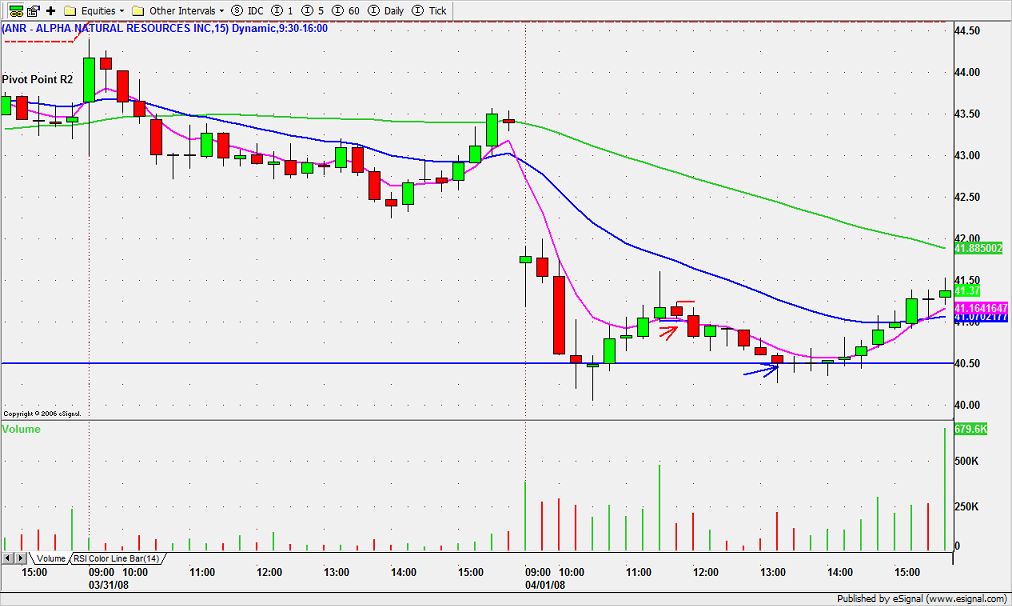
Task: Open the properties checklist toolbar icon
Action: point(34,10)
